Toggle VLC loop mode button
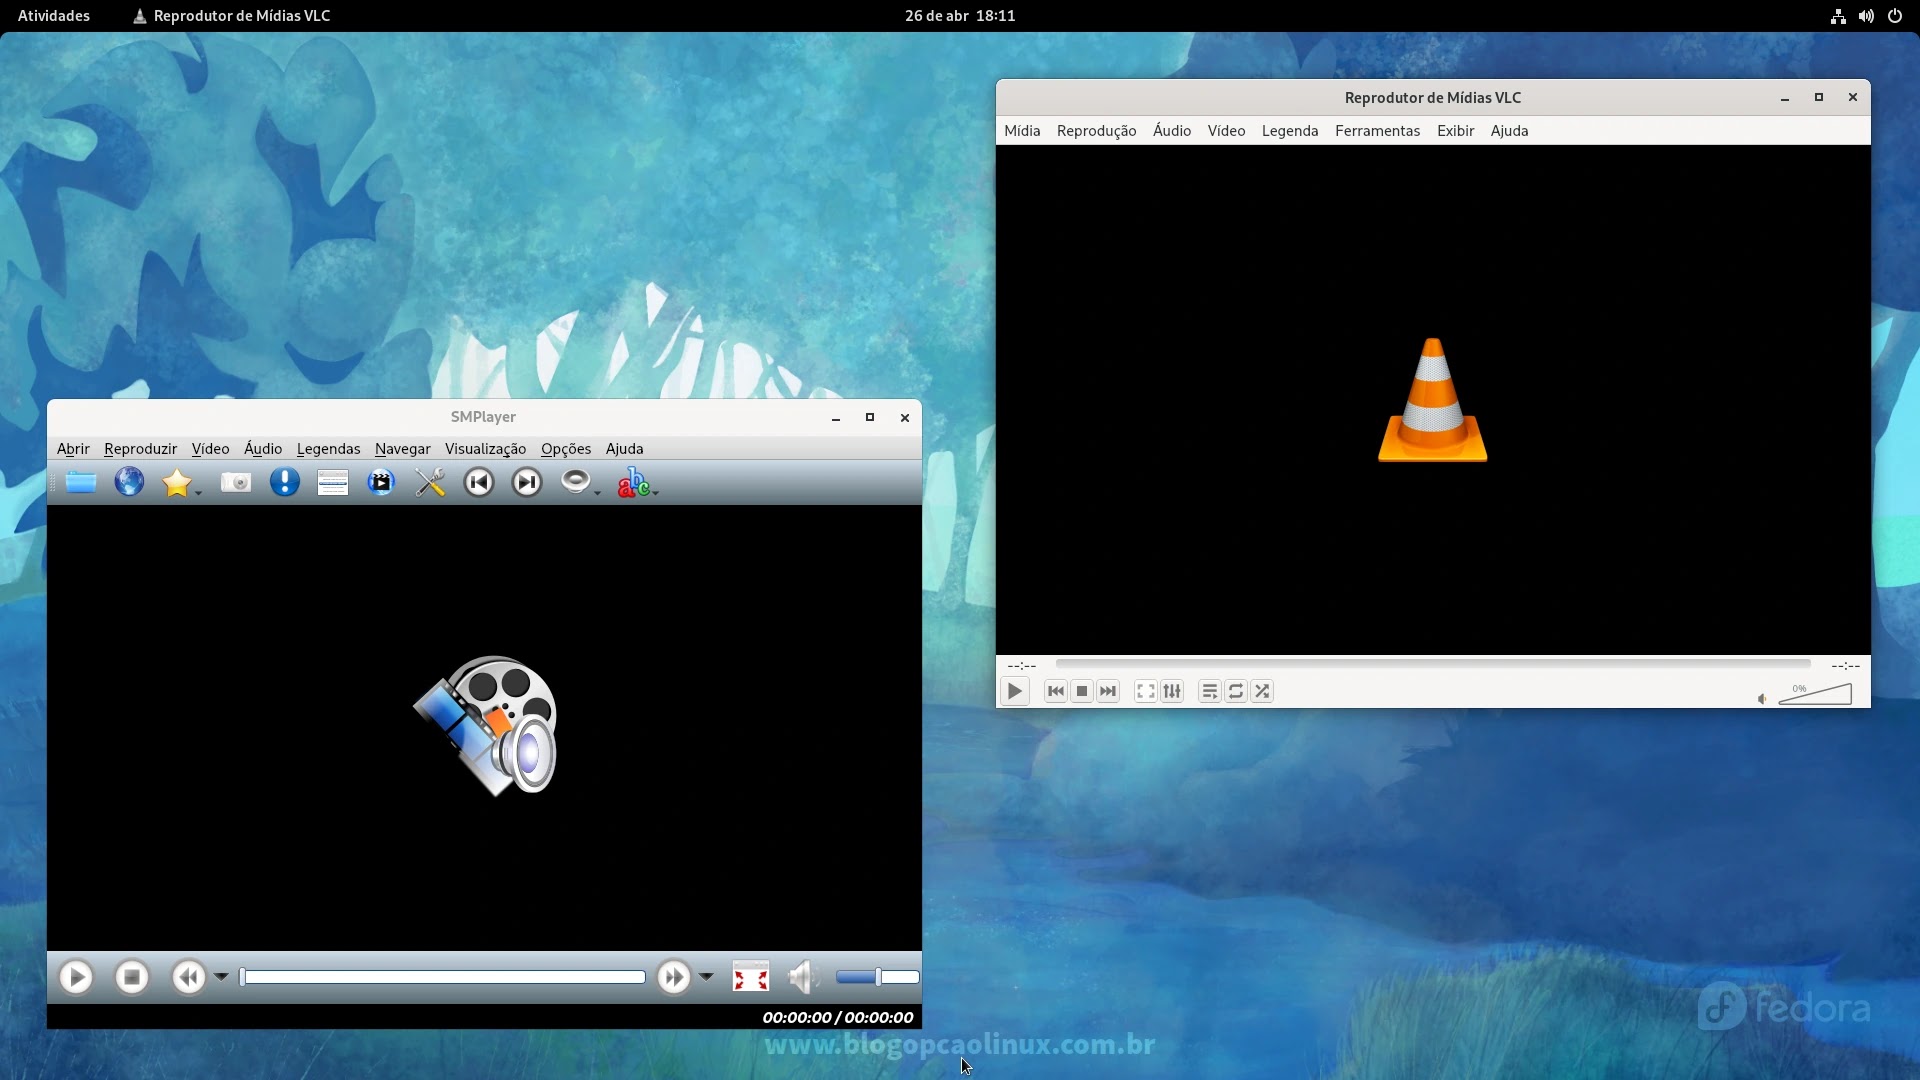 pyautogui.click(x=1236, y=691)
